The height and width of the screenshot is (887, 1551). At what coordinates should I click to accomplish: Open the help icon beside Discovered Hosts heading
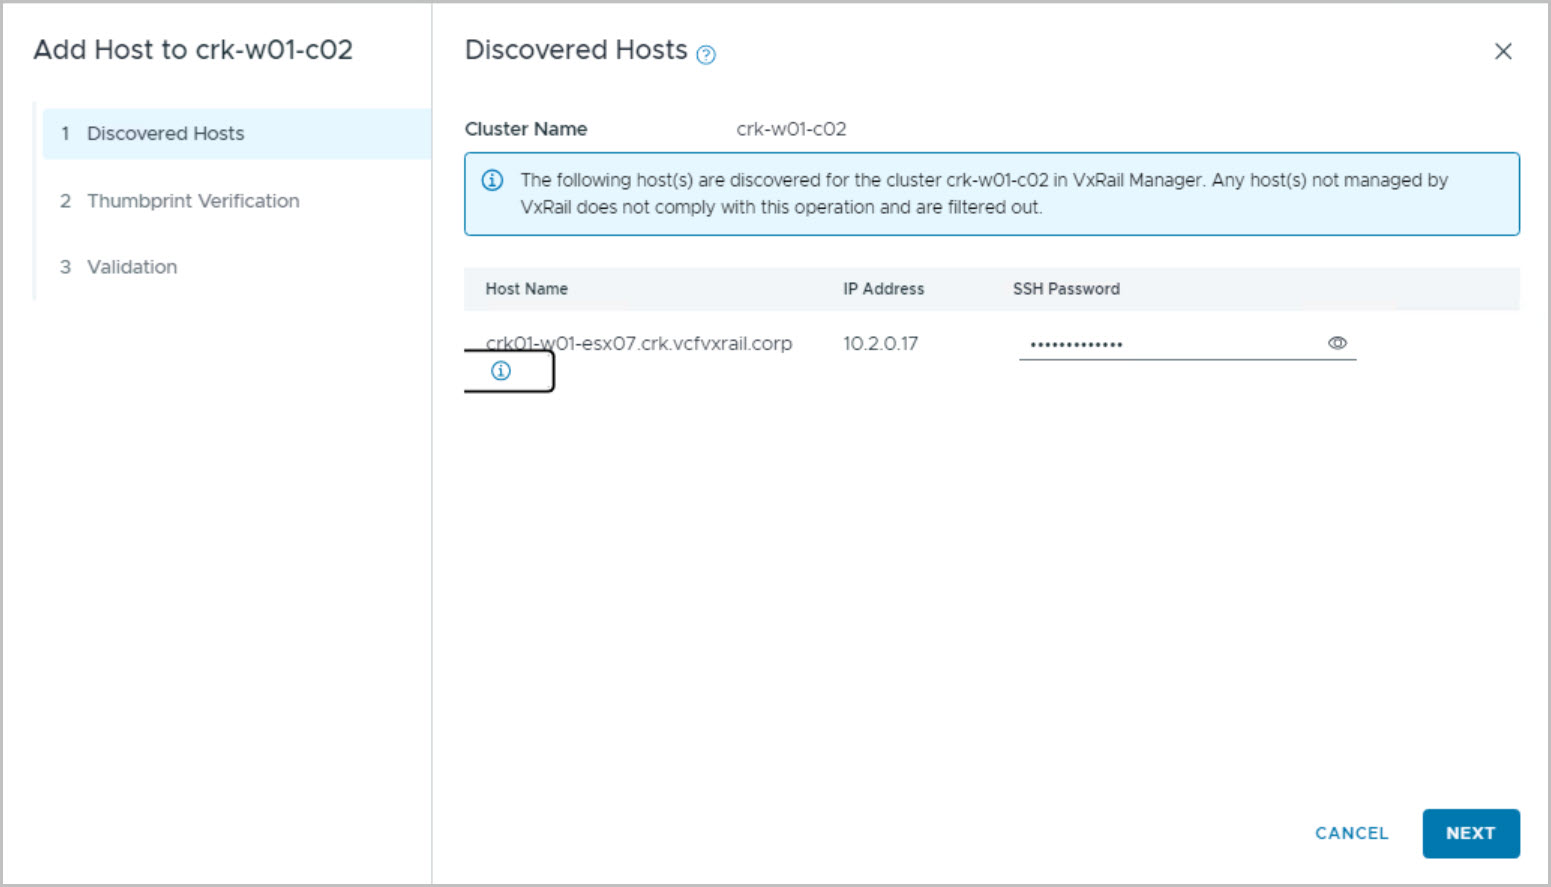click(706, 55)
